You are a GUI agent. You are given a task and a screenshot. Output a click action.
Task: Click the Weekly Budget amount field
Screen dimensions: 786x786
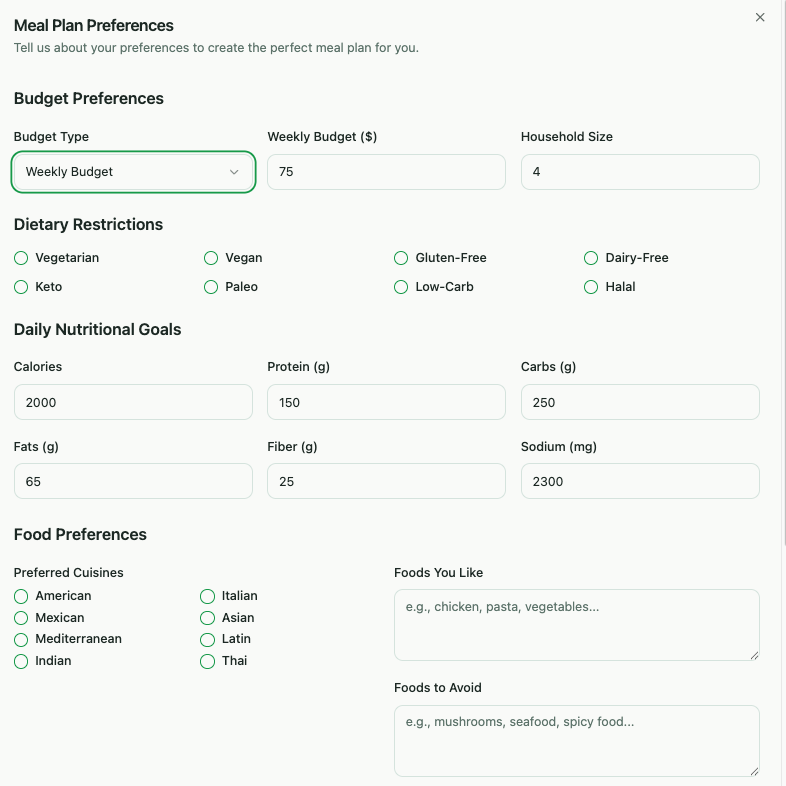(386, 172)
